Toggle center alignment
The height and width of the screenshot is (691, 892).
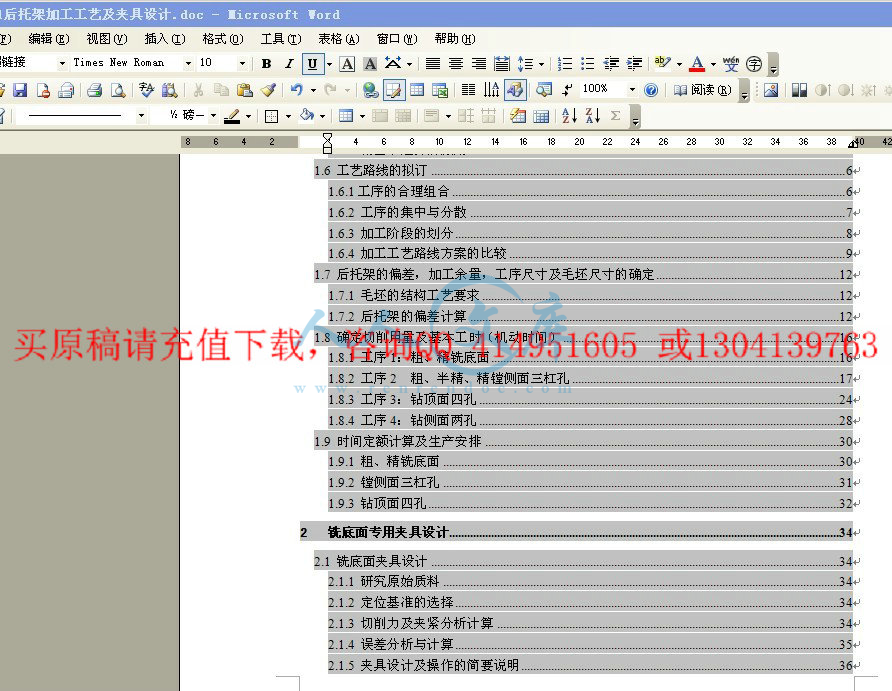click(x=456, y=63)
